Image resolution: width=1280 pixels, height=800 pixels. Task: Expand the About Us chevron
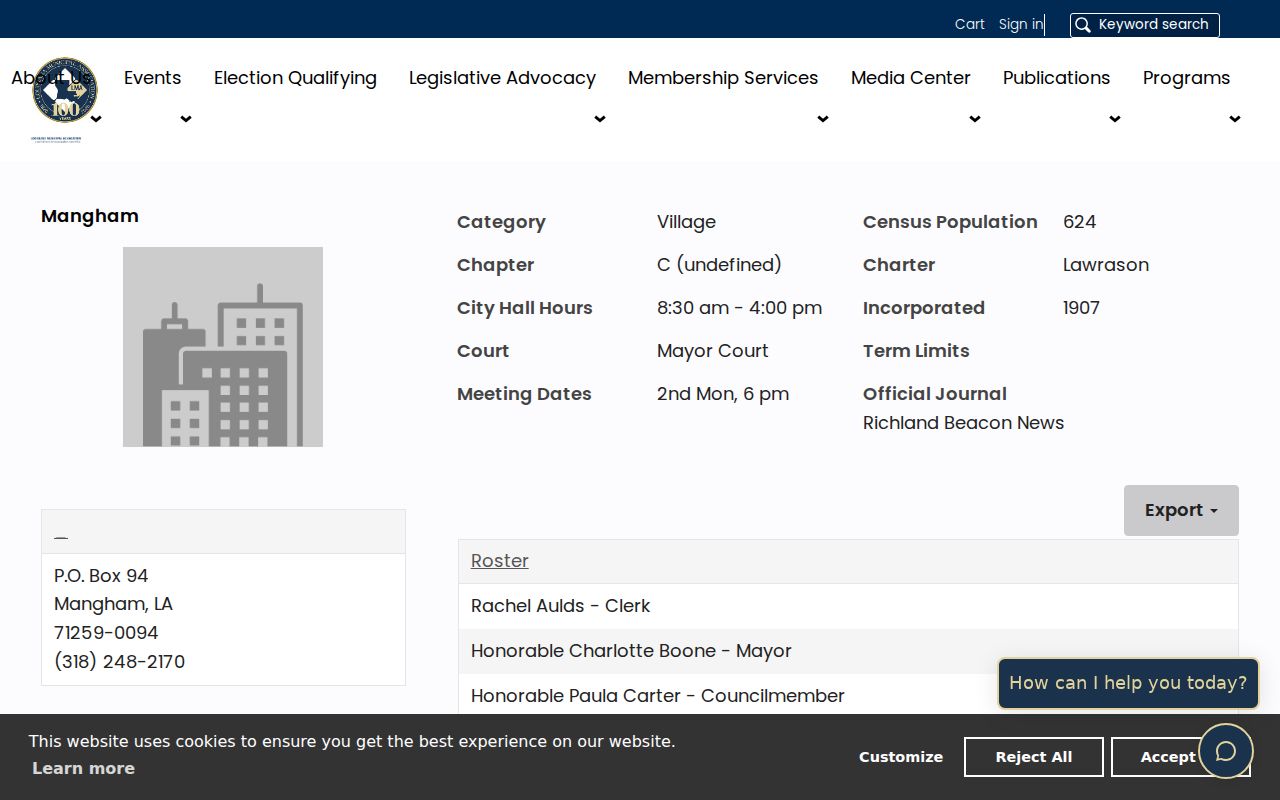(96, 119)
